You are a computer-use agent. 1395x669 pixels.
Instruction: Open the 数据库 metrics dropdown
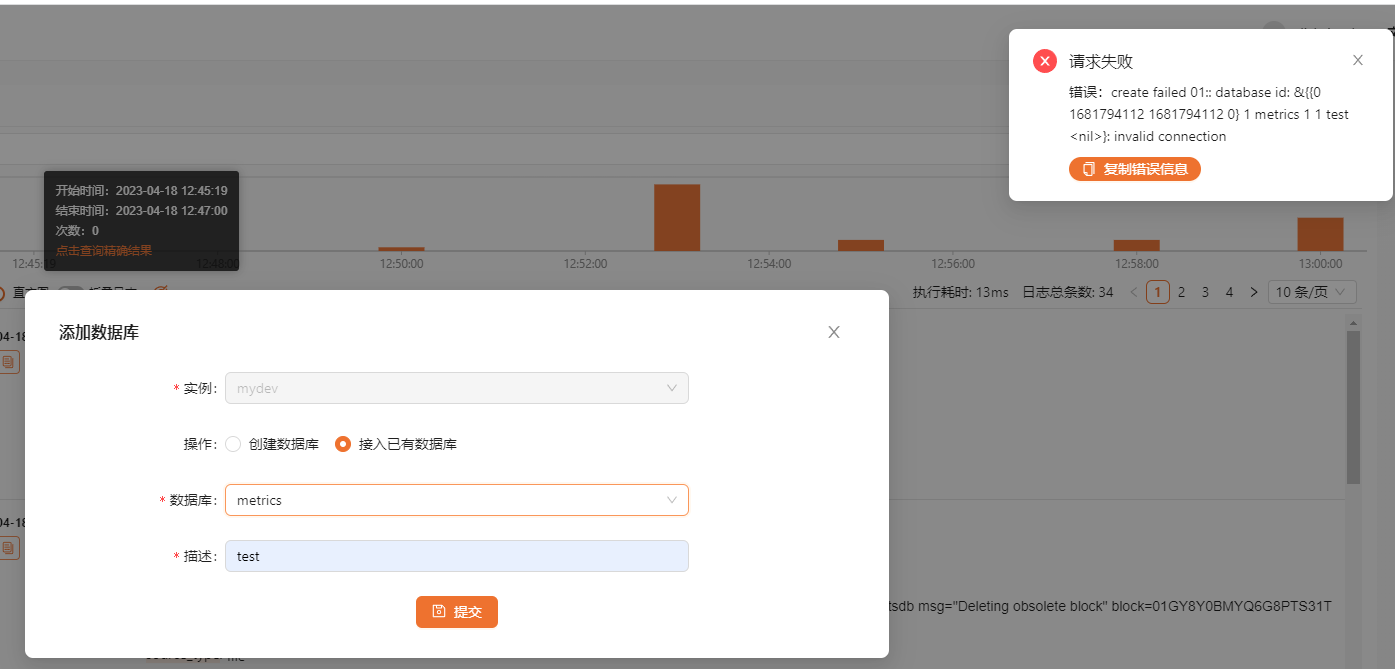point(457,500)
